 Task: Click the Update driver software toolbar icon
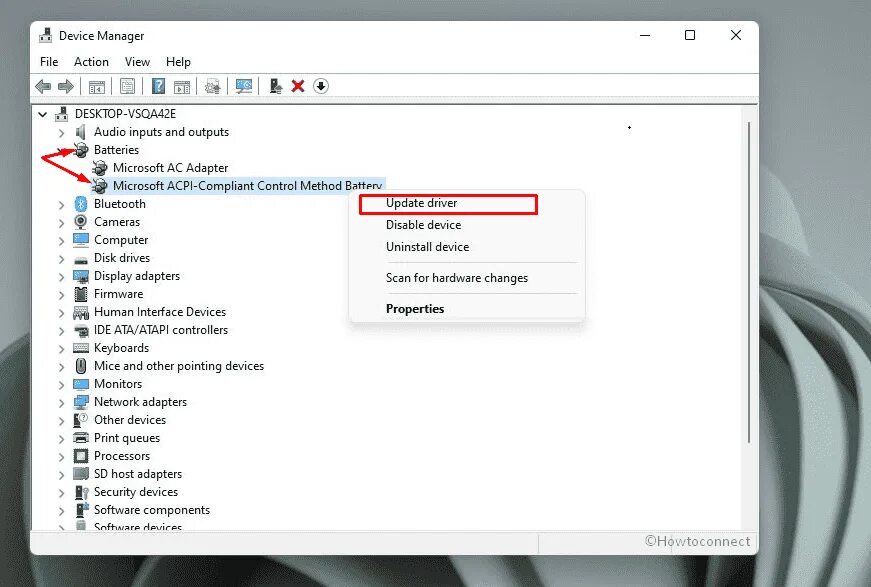213,86
